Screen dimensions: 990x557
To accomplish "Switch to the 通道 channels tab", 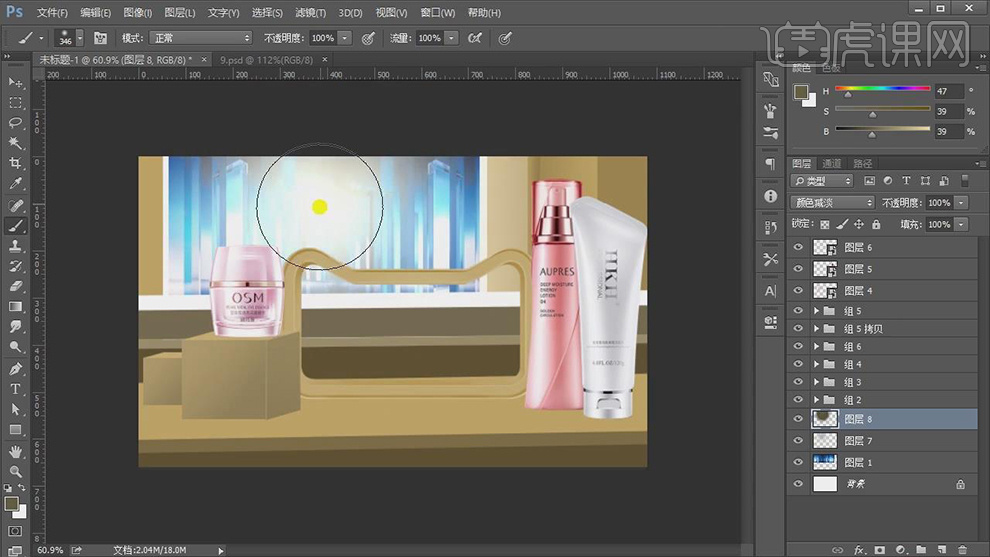I will click(832, 163).
